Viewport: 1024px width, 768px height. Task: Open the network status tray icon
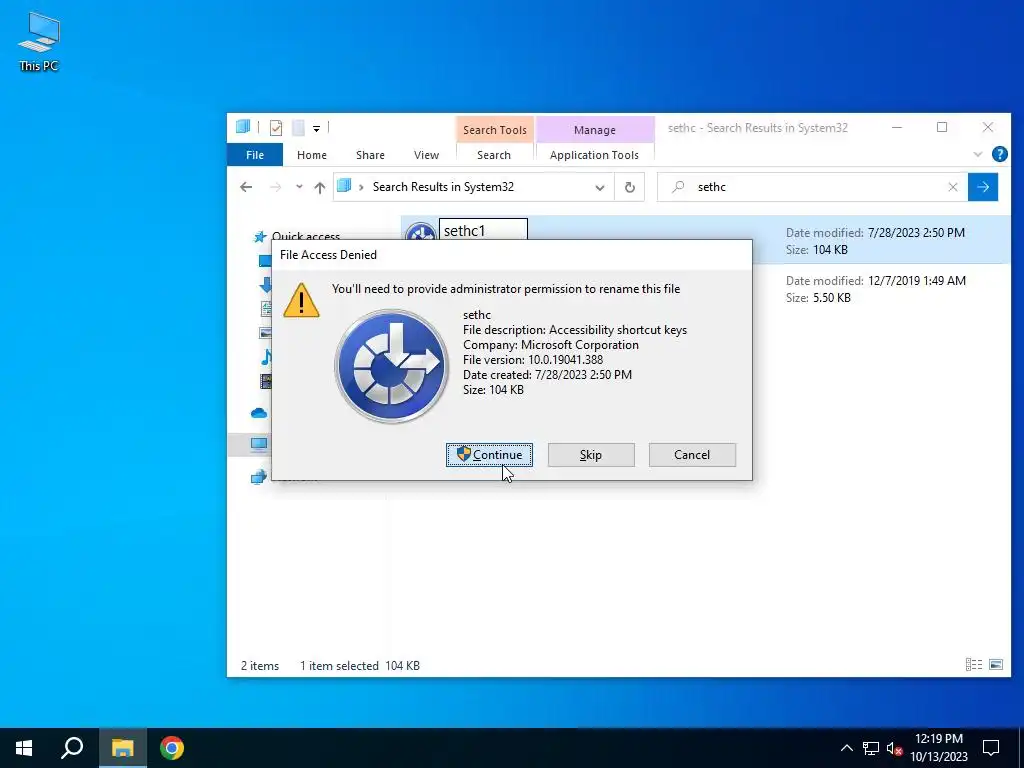871,748
